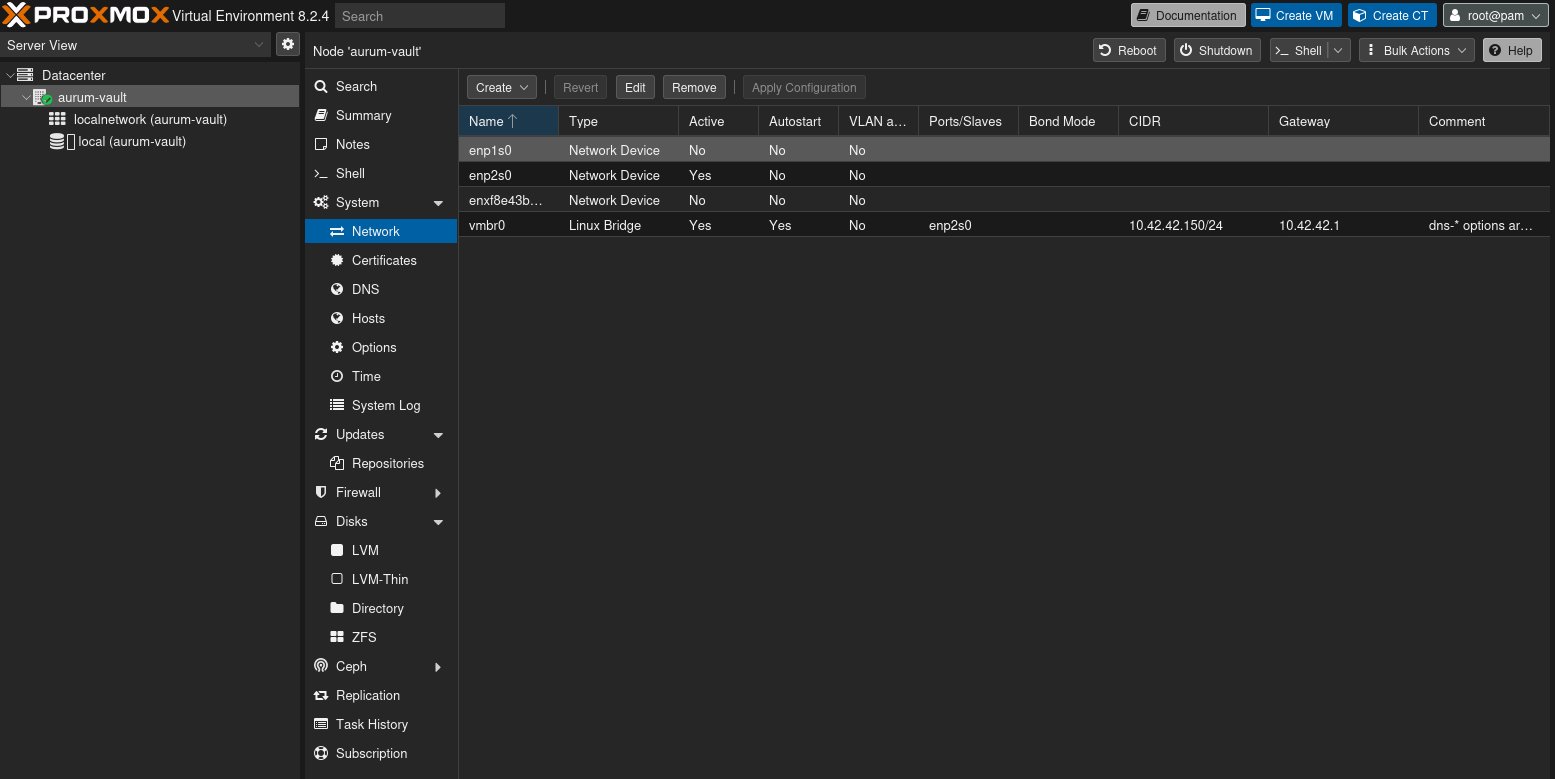Click the Options gear icon

[x=337, y=347]
